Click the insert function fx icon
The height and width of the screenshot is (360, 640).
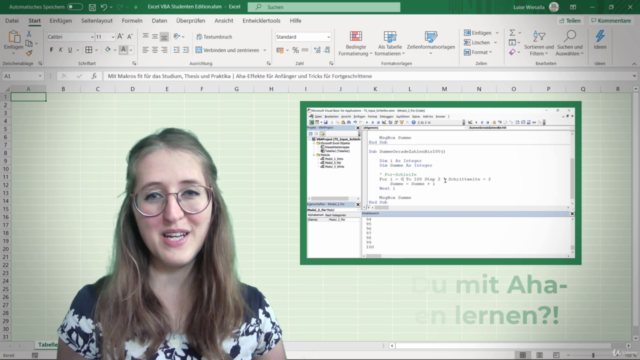tap(94, 76)
